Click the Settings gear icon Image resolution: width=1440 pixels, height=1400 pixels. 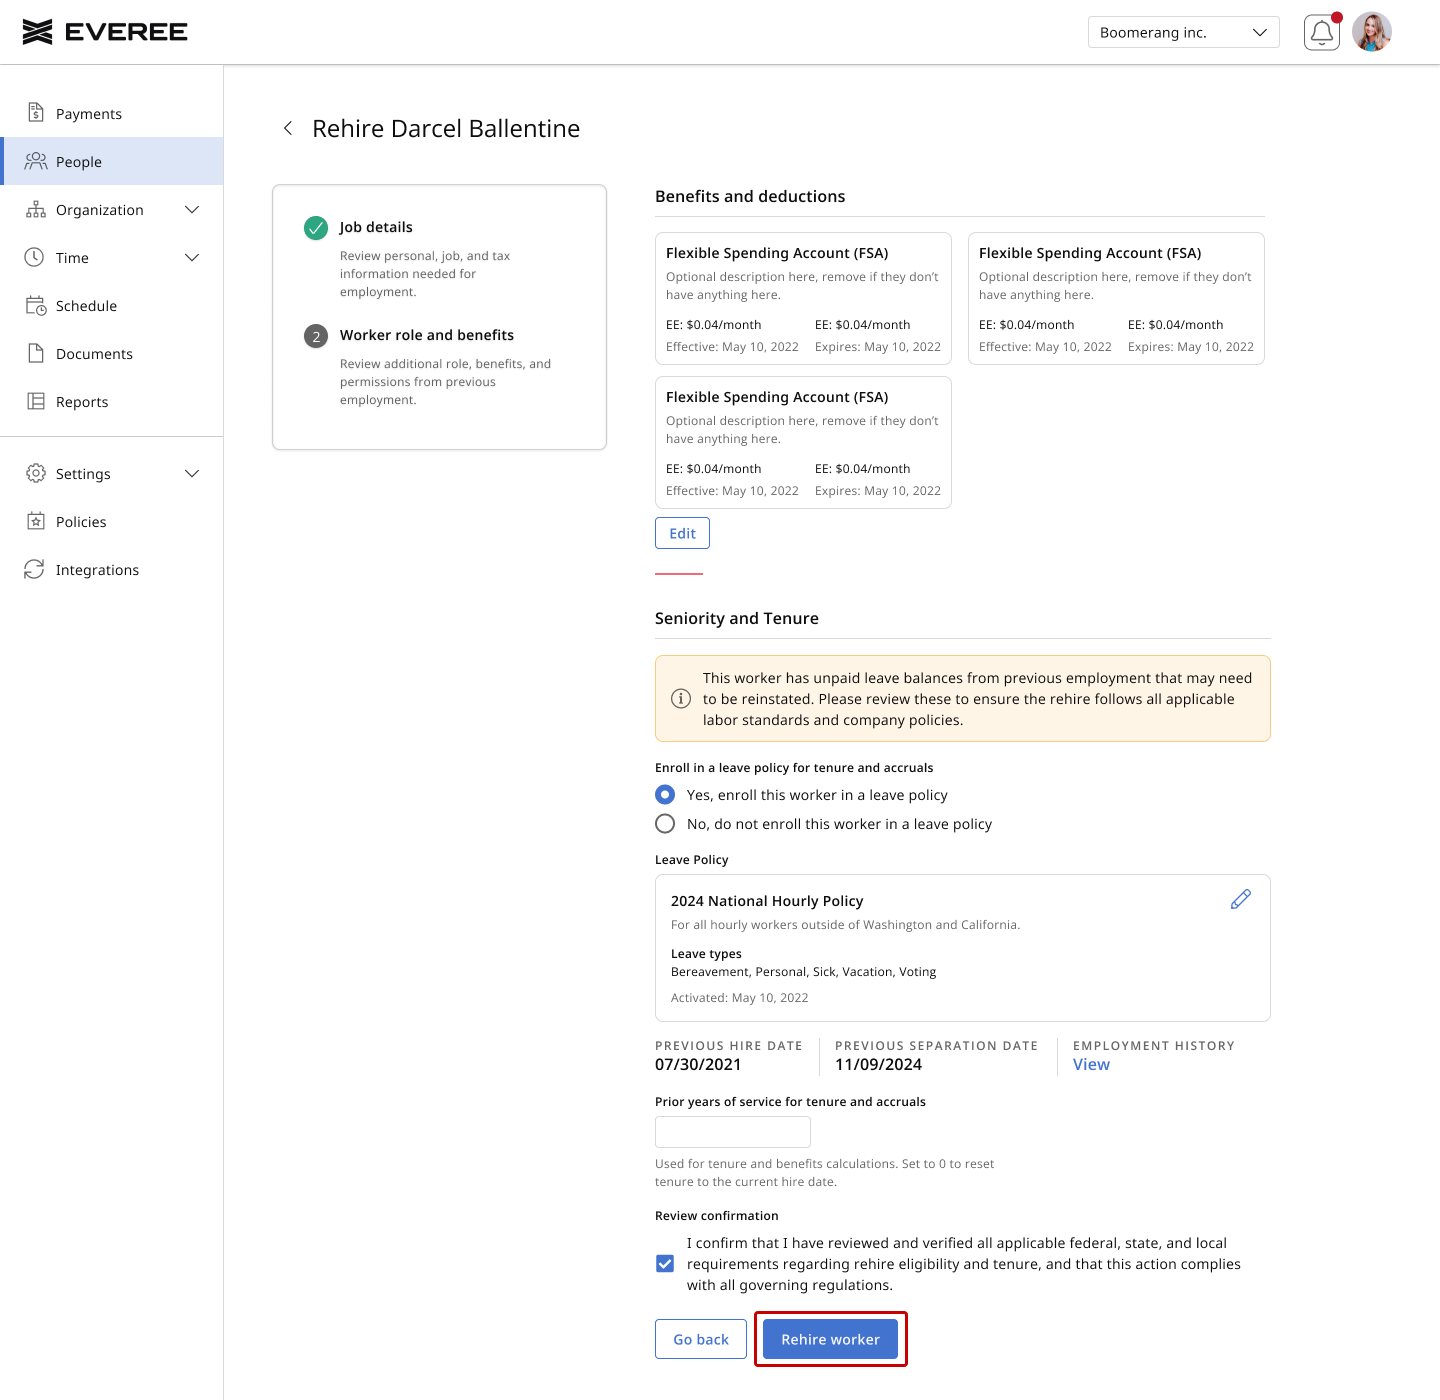pyautogui.click(x=36, y=473)
